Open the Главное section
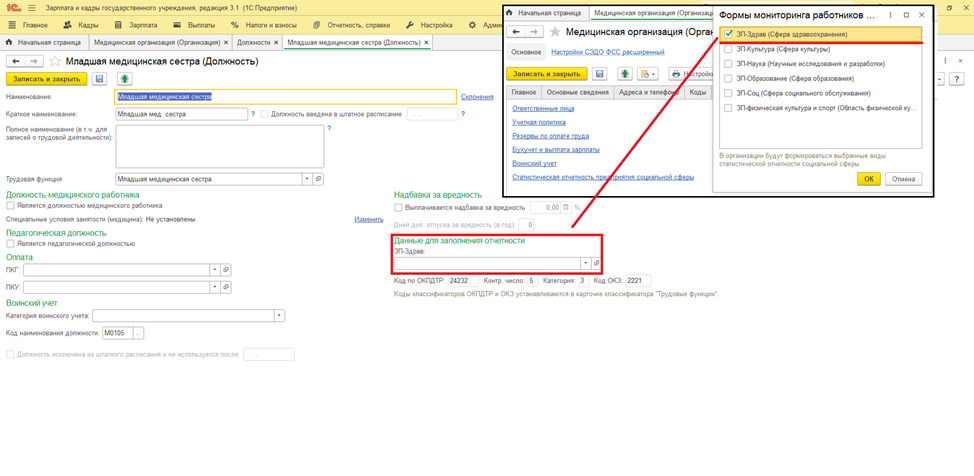This screenshot has width=974, height=476. click(30, 25)
